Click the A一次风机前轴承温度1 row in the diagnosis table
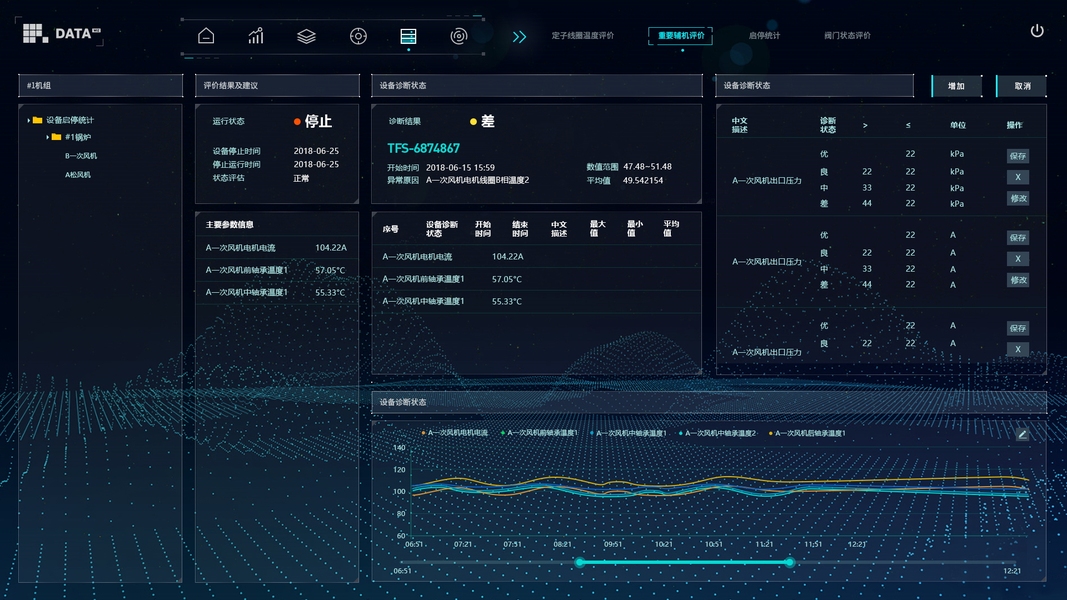Screen dimensions: 1067x600 (536, 279)
